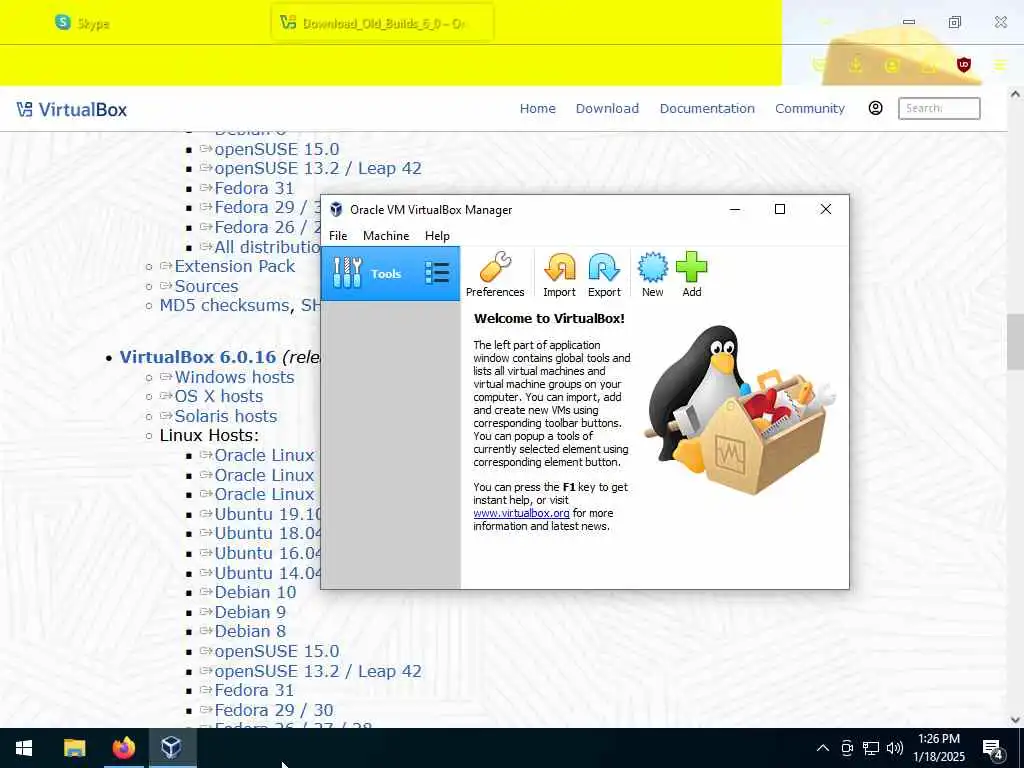Click the user account icon on website
This screenshot has height=768, width=1024.
[x=876, y=108]
